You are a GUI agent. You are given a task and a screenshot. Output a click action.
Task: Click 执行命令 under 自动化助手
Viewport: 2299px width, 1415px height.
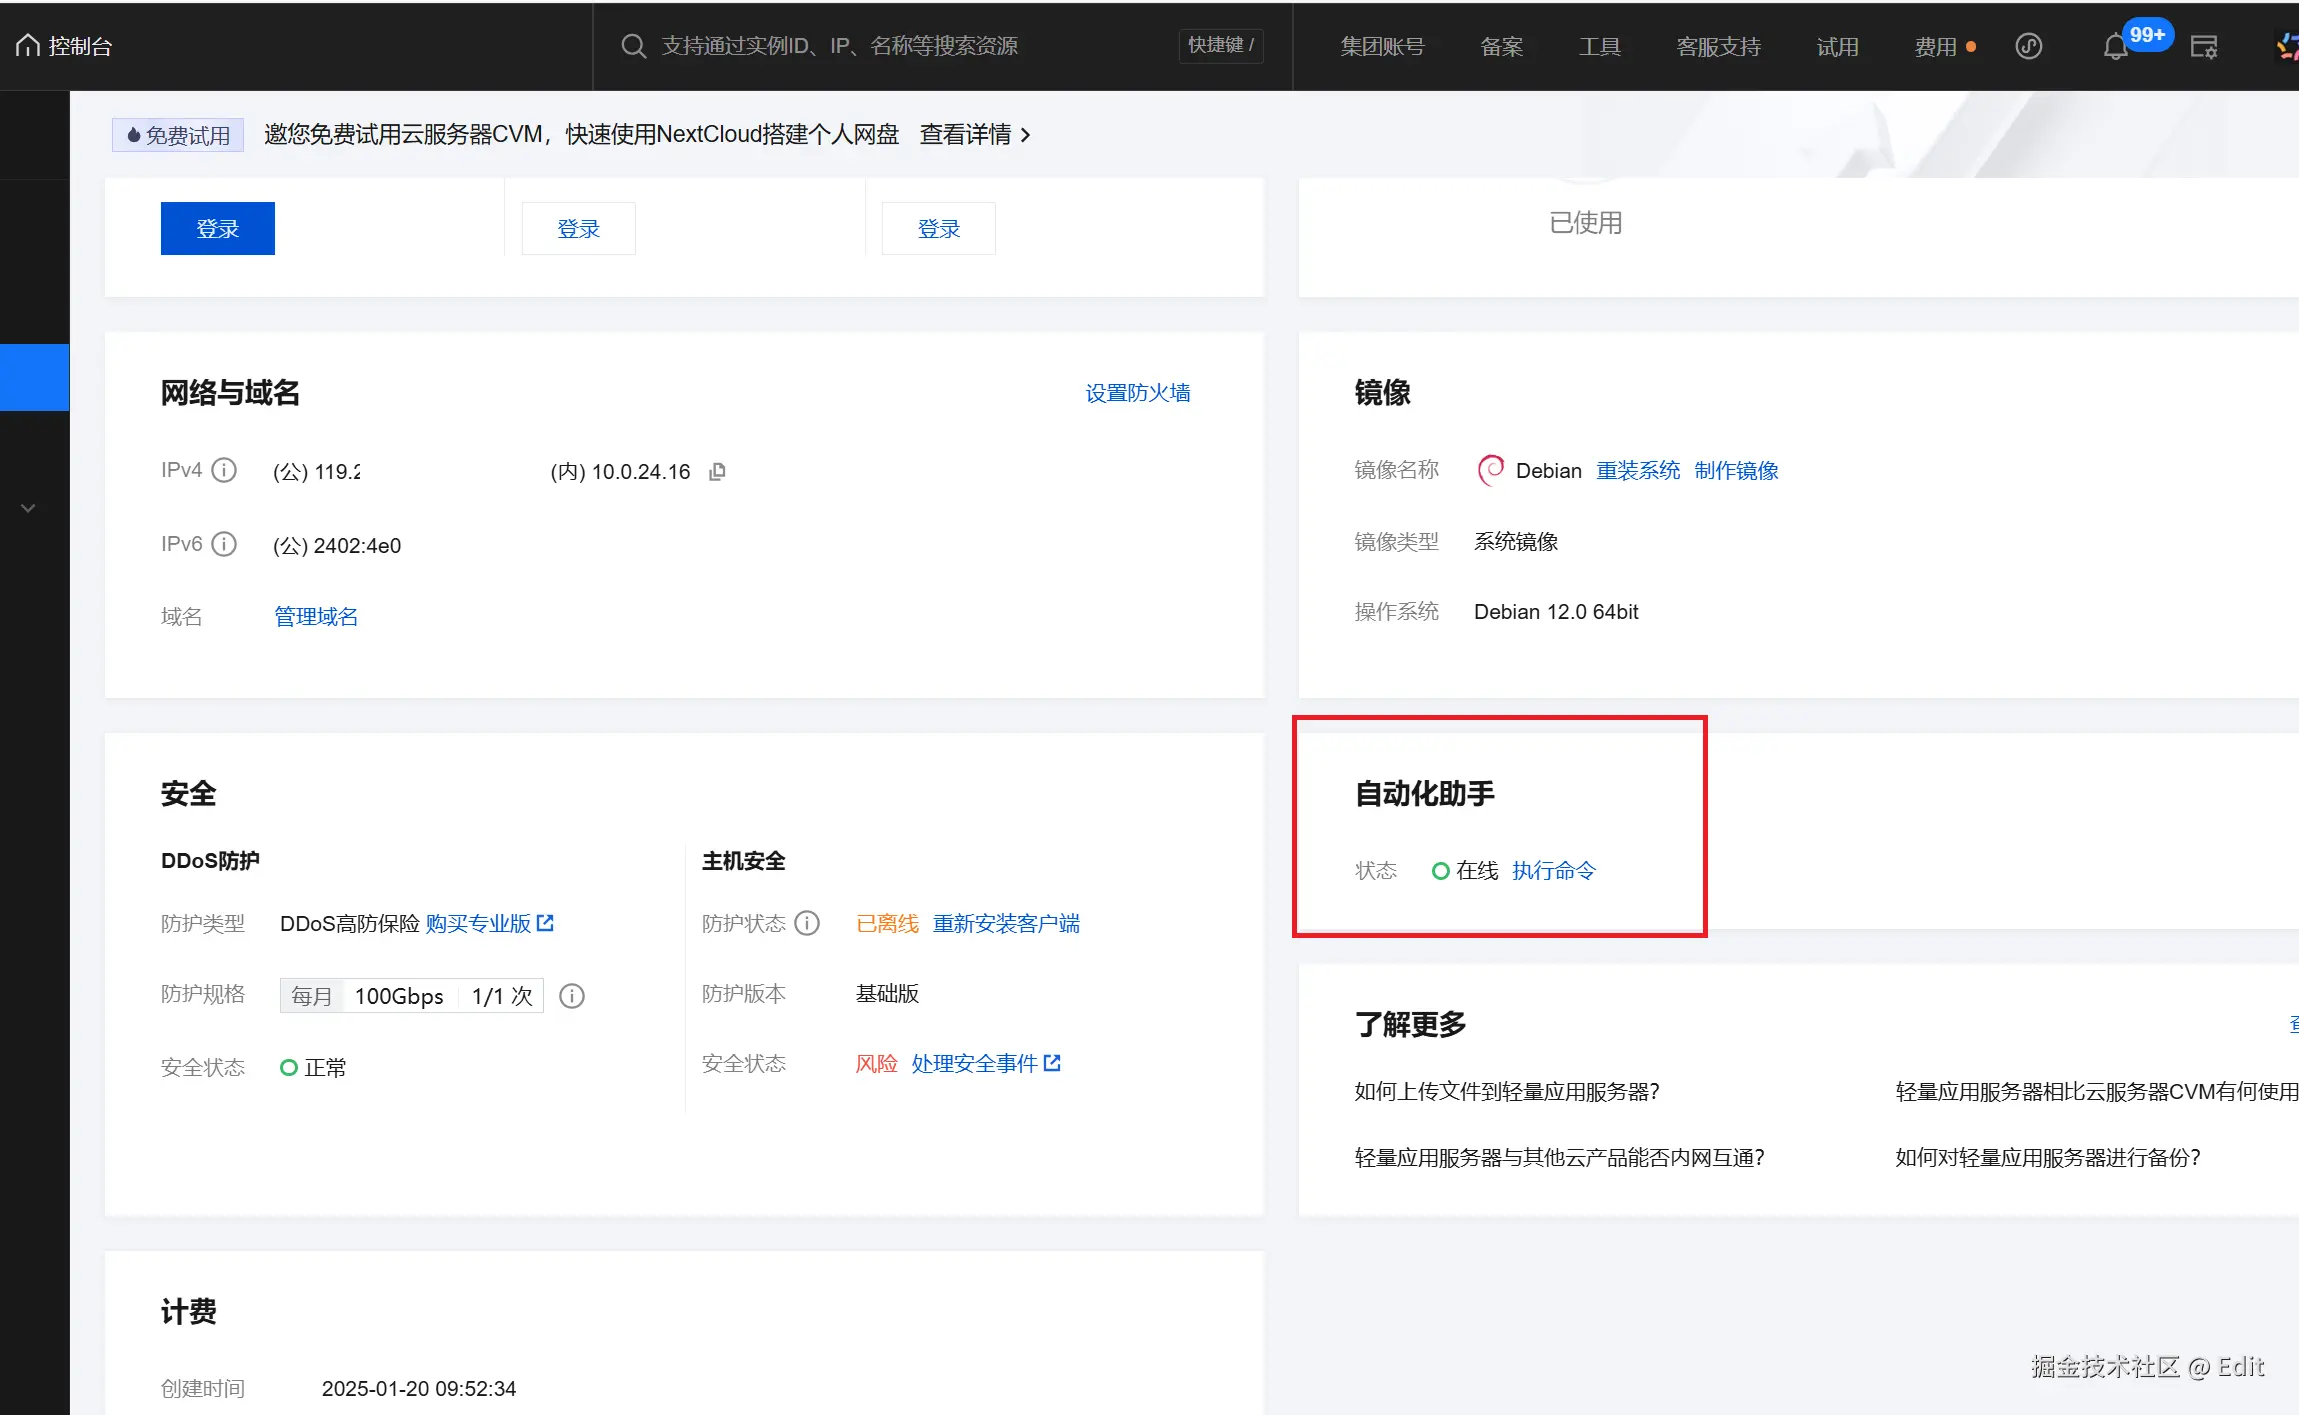pyautogui.click(x=1553, y=871)
